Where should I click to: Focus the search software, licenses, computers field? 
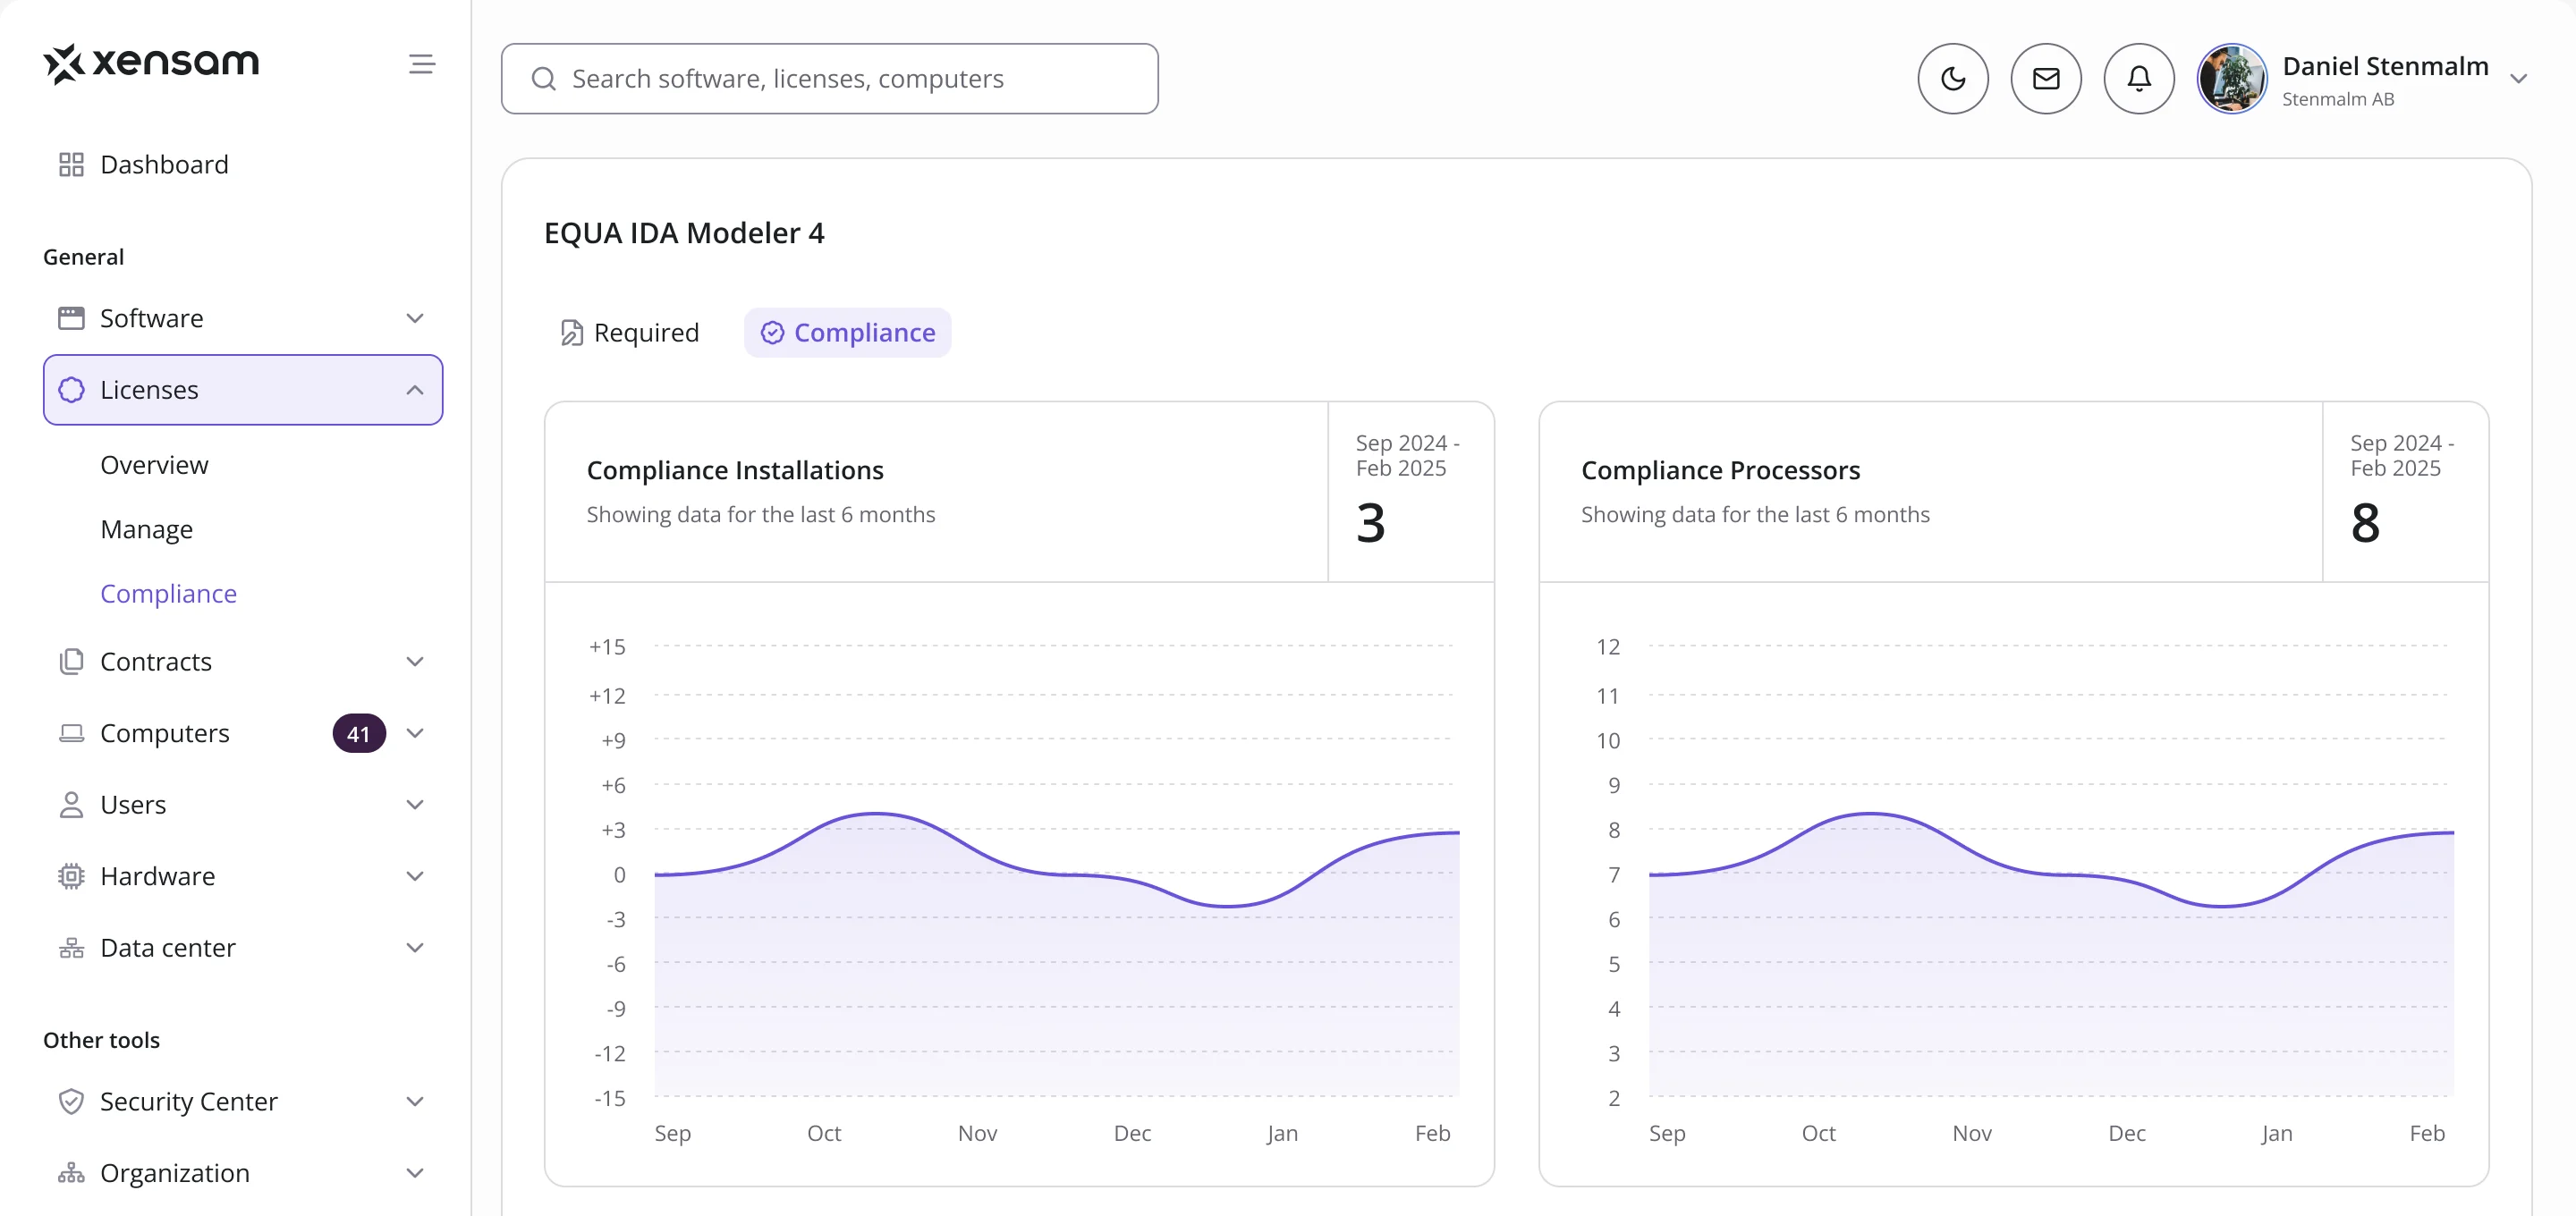pos(829,79)
